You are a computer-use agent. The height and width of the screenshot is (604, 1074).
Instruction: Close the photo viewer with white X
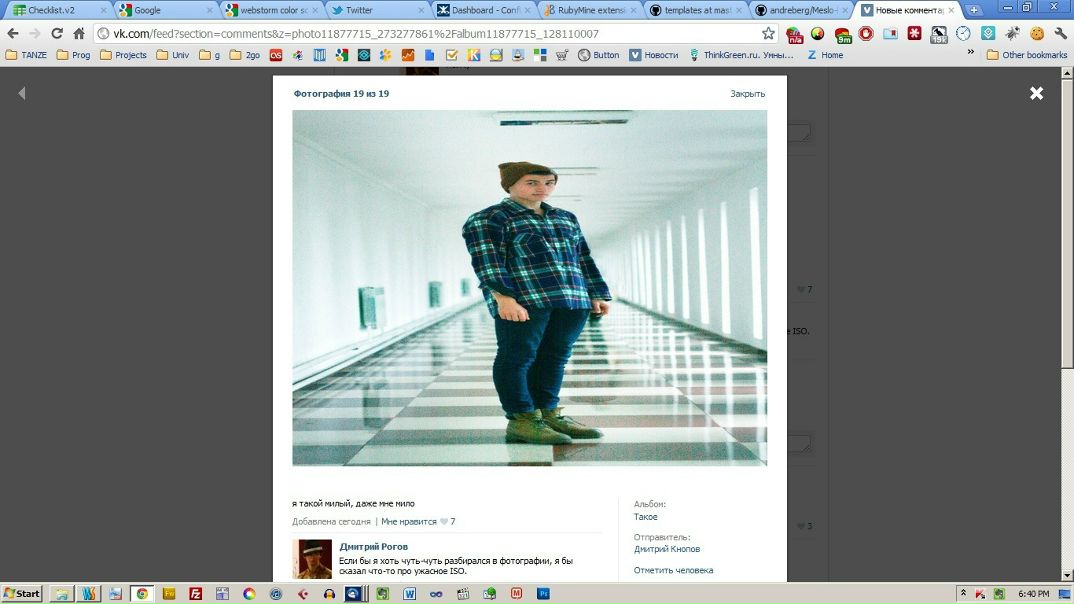tap(1036, 93)
